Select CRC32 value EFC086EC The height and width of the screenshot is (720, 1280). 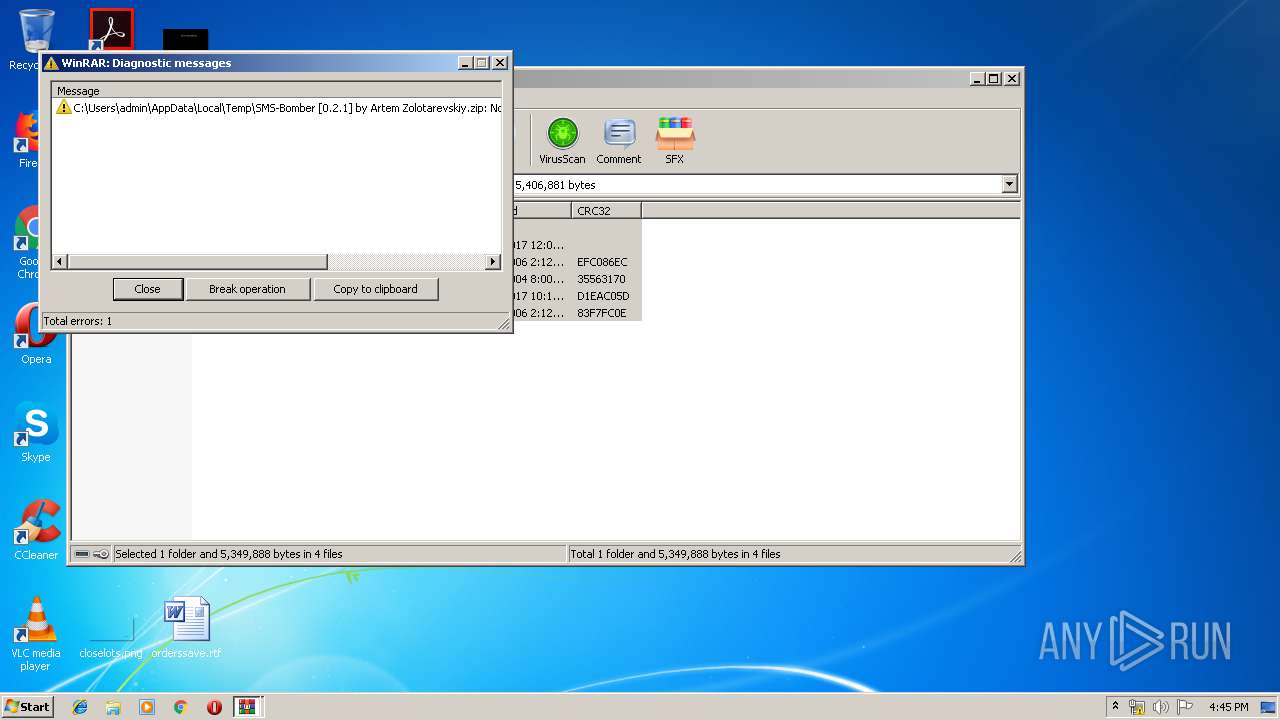click(x=602, y=262)
